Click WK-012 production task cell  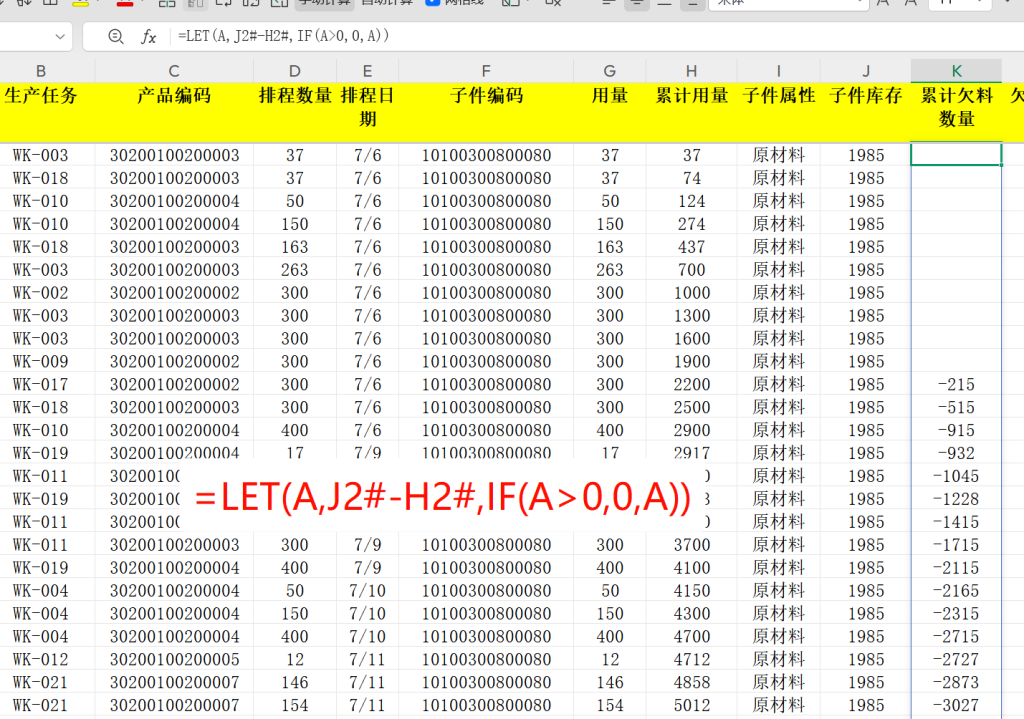(40, 658)
